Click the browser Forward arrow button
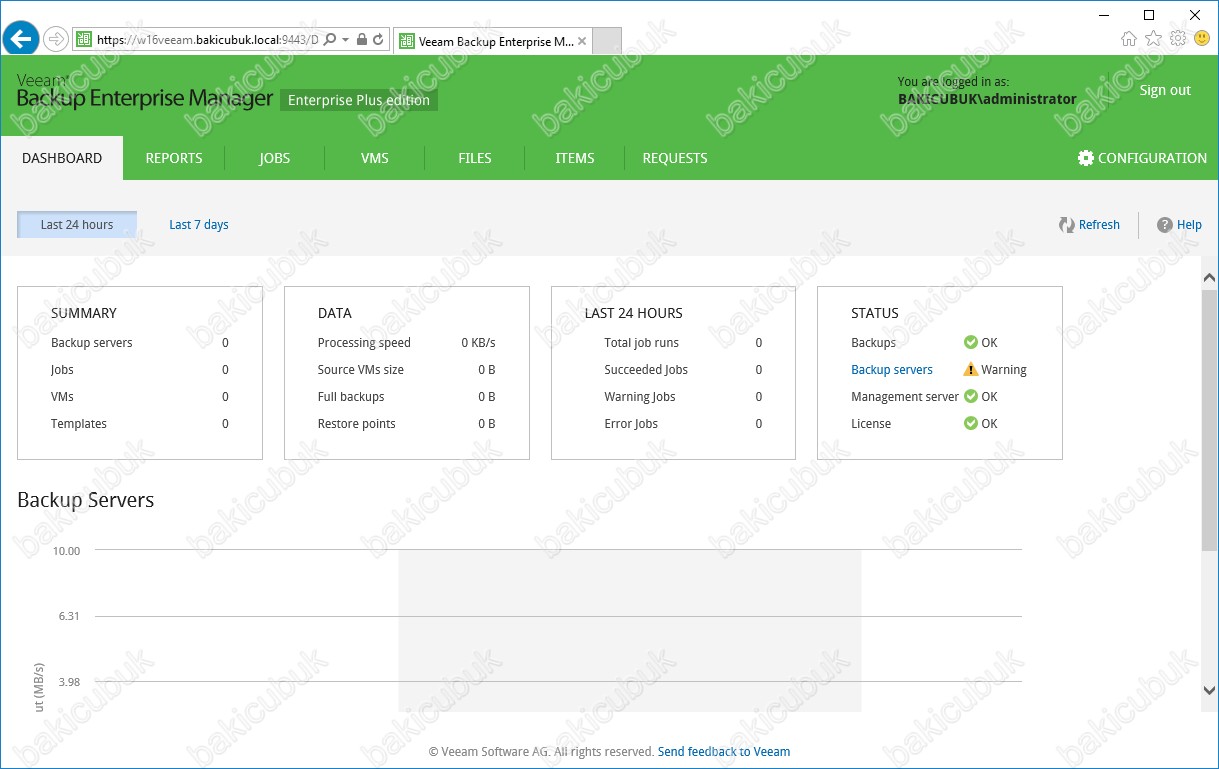 coord(56,40)
